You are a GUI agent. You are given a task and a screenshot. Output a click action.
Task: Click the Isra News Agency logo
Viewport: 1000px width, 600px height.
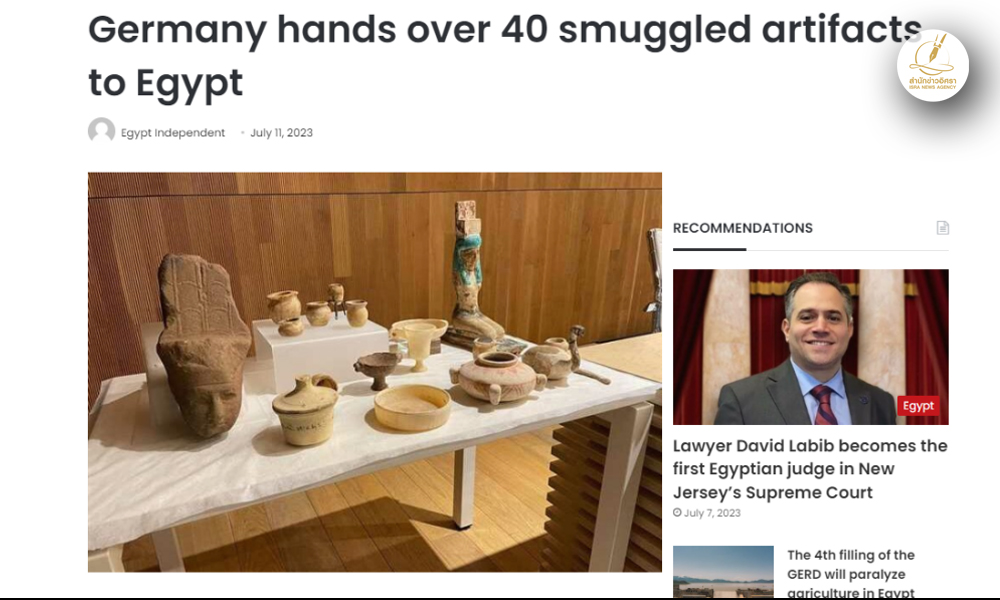tap(932, 66)
